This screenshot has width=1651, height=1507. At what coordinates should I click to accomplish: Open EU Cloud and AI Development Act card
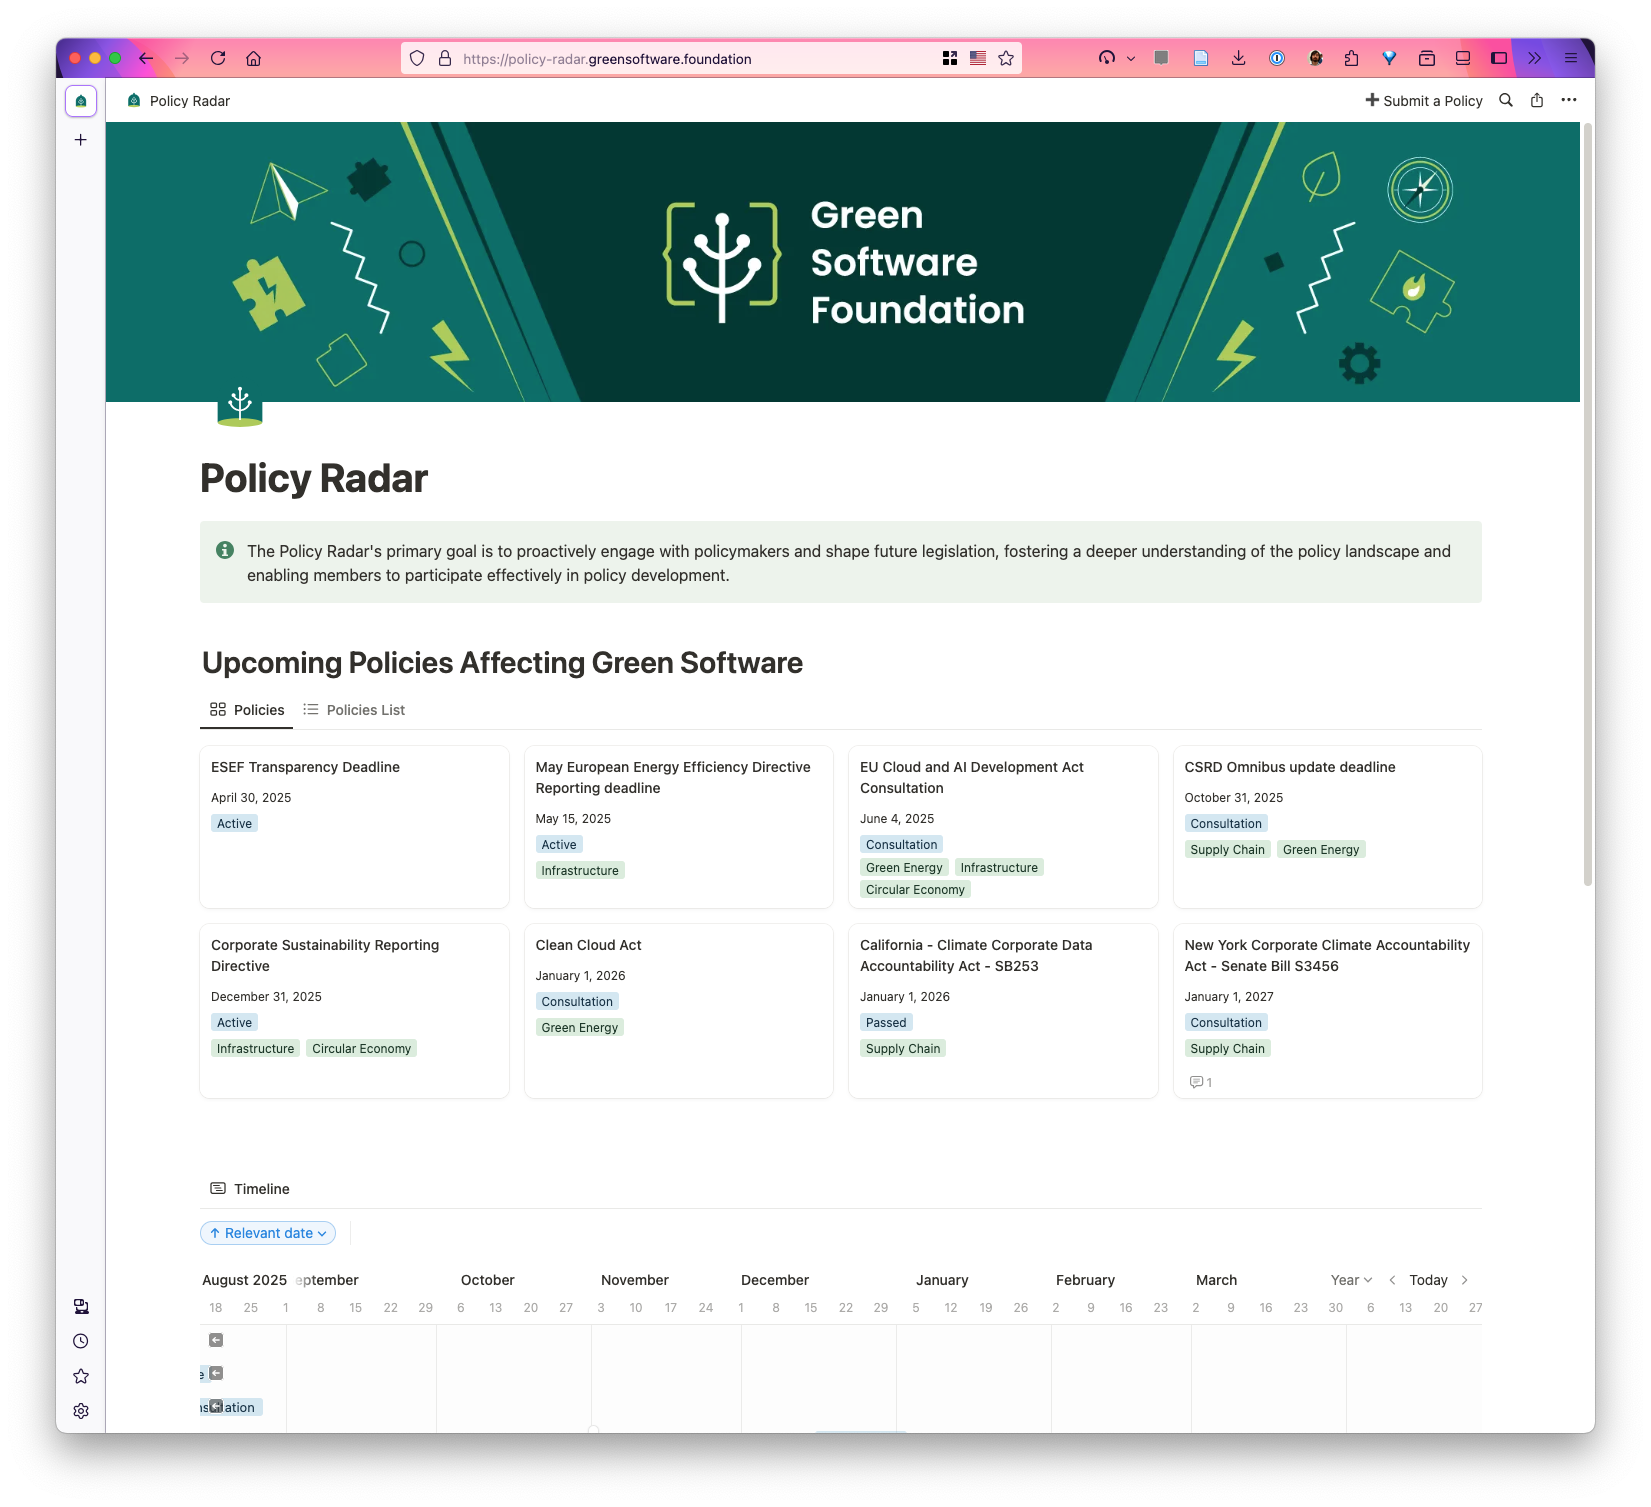pyautogui.click(x=1003, y=826)
